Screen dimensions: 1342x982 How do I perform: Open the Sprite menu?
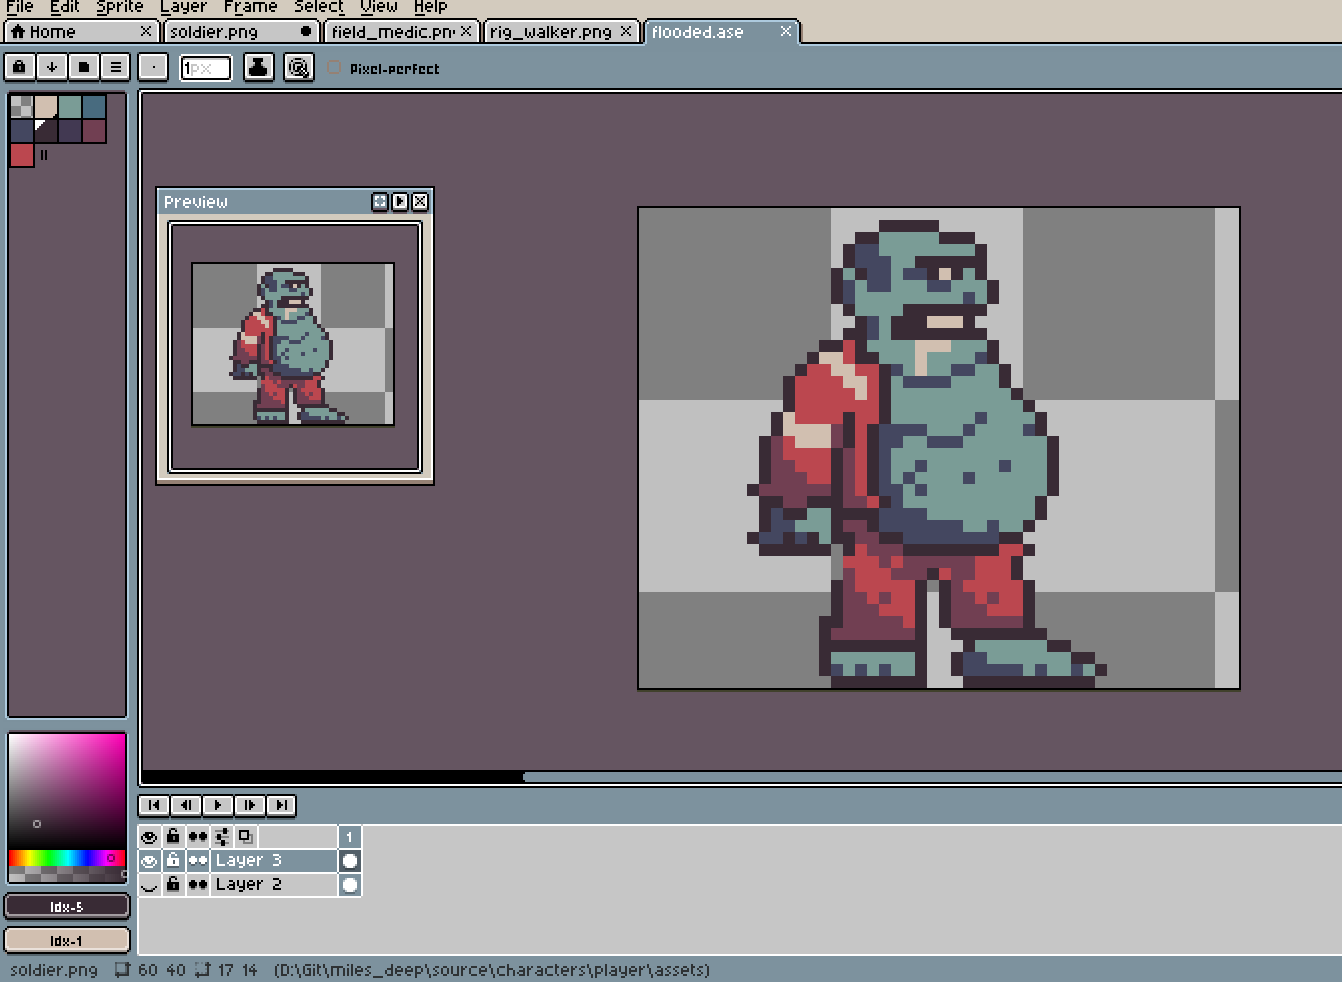point(120,7)
